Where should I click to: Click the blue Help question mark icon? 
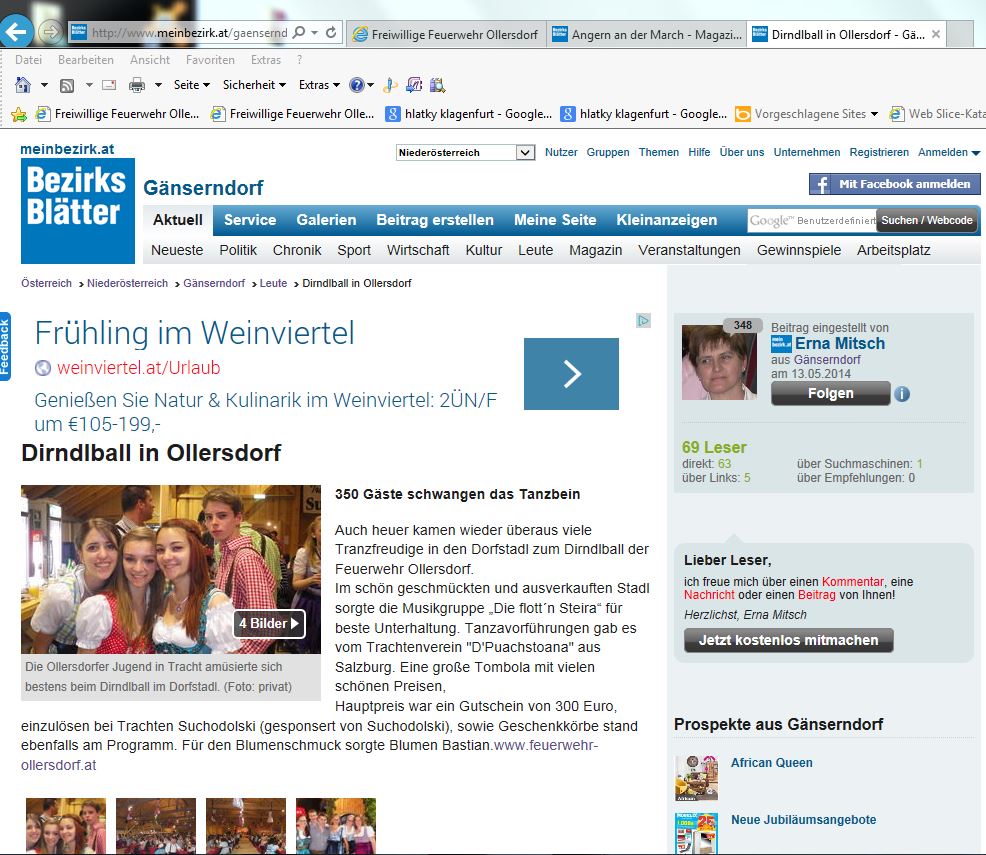coord(357,85)
